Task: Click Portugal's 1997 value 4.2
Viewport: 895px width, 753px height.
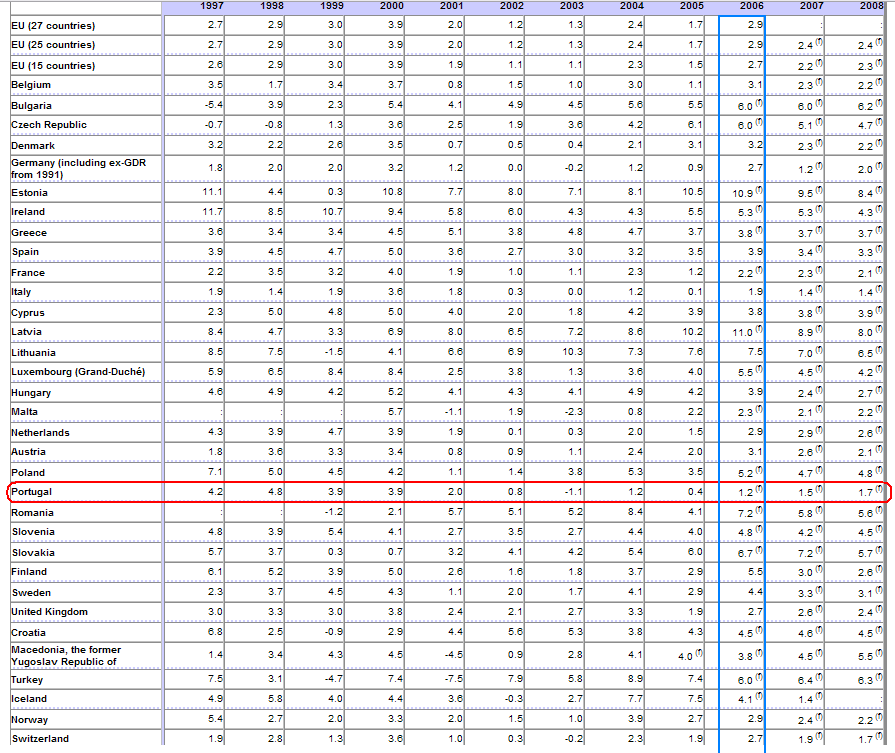Action: coord(216,492)
